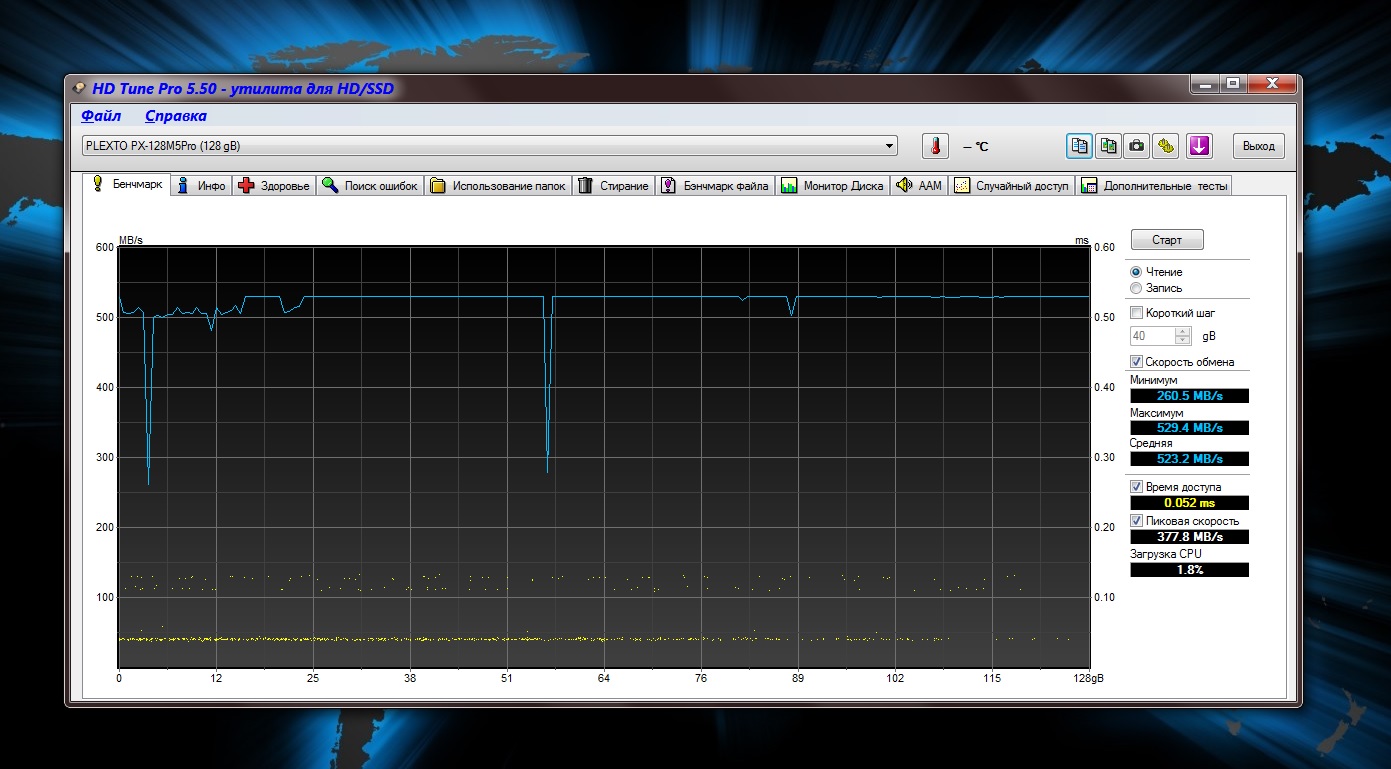Screen dimensions: 1391x769
Task: Enable the Короткий шаг checkbox
Action: pos(1136,313)
